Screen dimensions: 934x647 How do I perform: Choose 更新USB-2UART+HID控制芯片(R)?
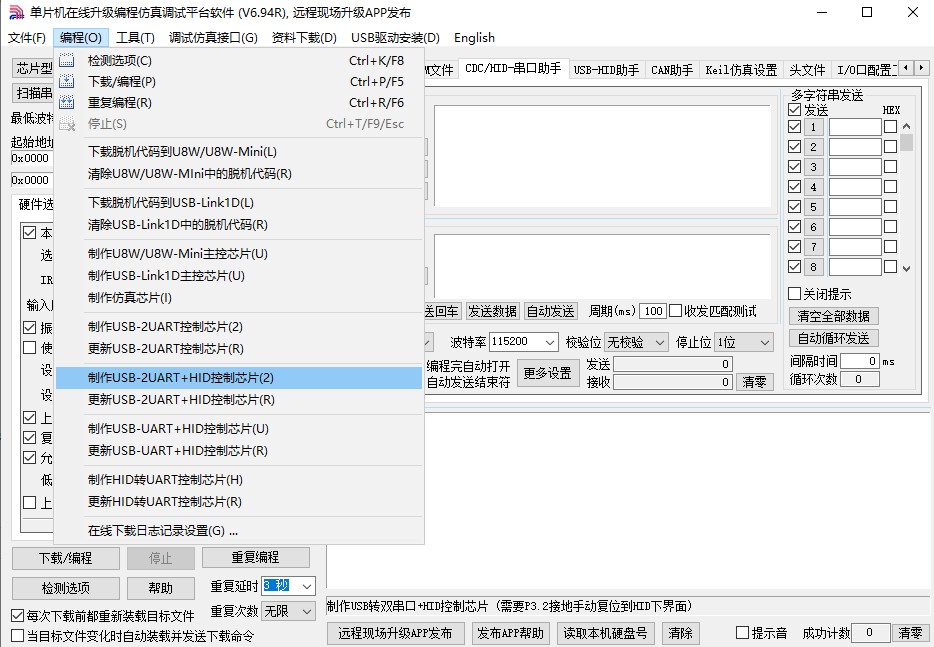coord(239,400)
